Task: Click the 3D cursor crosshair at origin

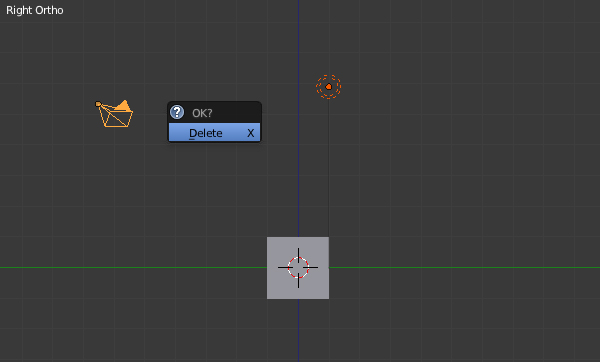Action: (298, 267)
